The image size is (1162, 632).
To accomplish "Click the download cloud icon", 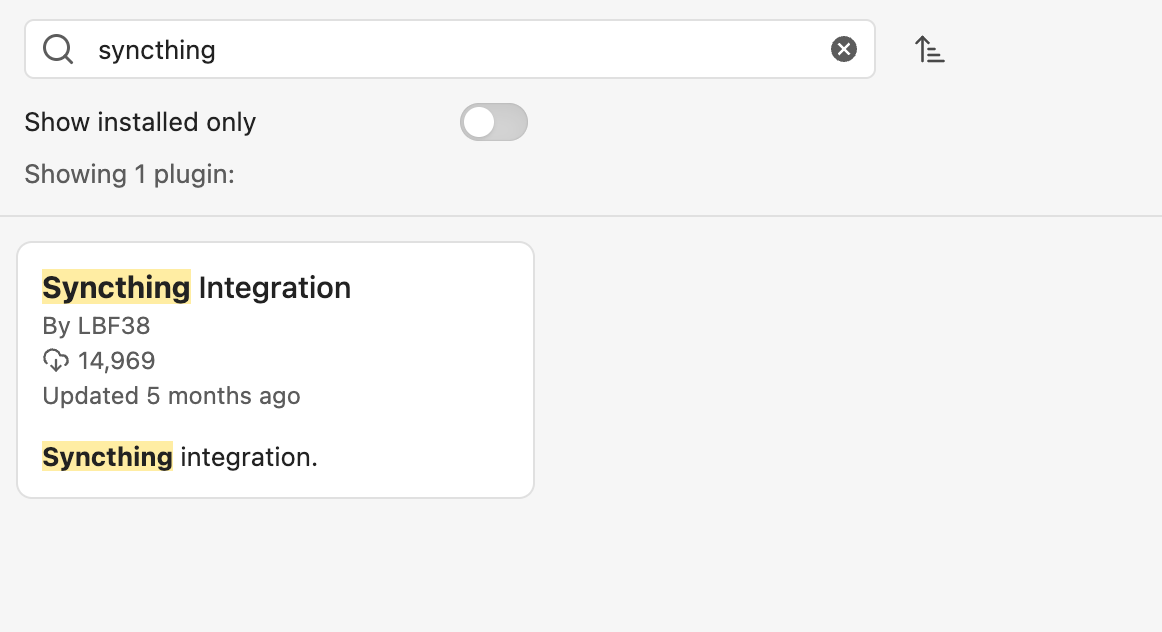I will coord(56,360).
